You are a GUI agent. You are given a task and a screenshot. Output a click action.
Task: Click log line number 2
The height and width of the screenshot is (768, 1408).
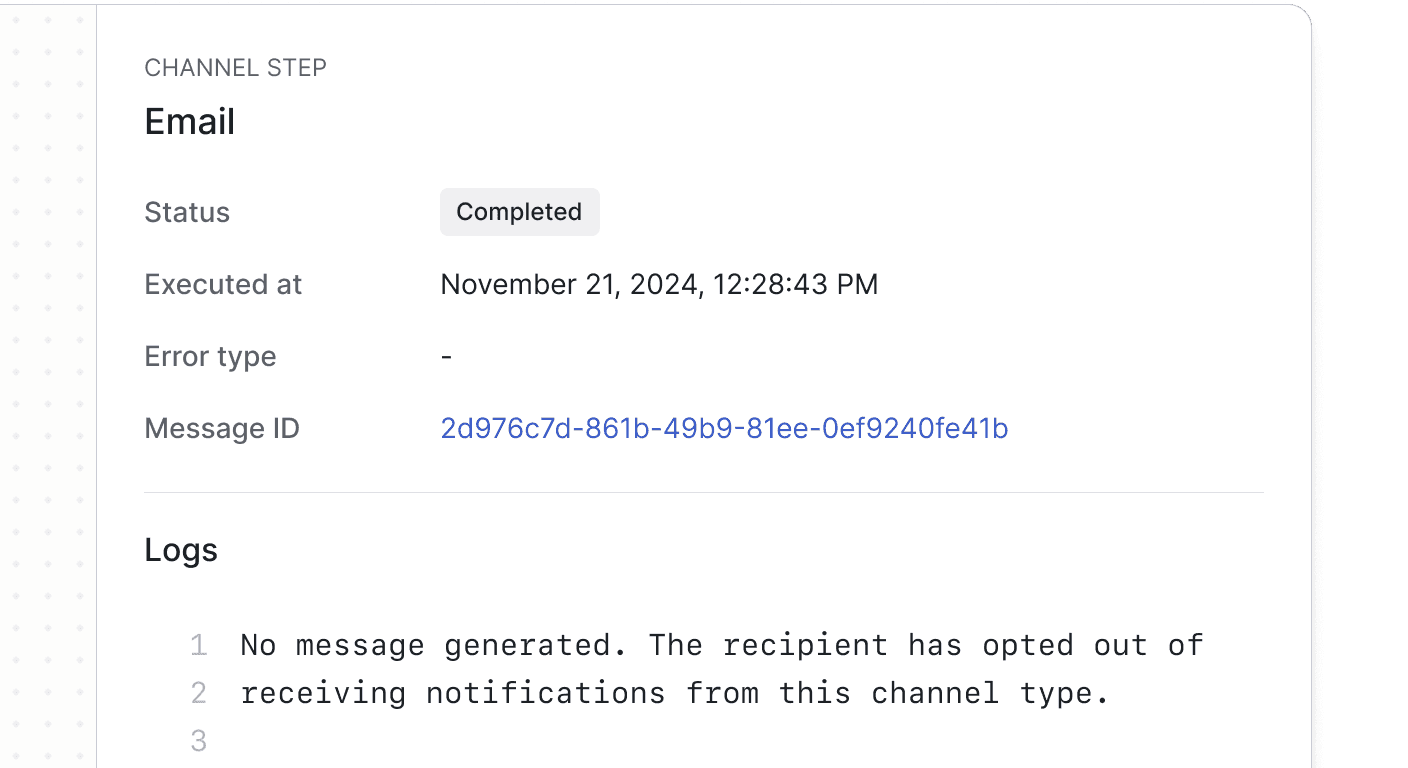coord(198,692)
